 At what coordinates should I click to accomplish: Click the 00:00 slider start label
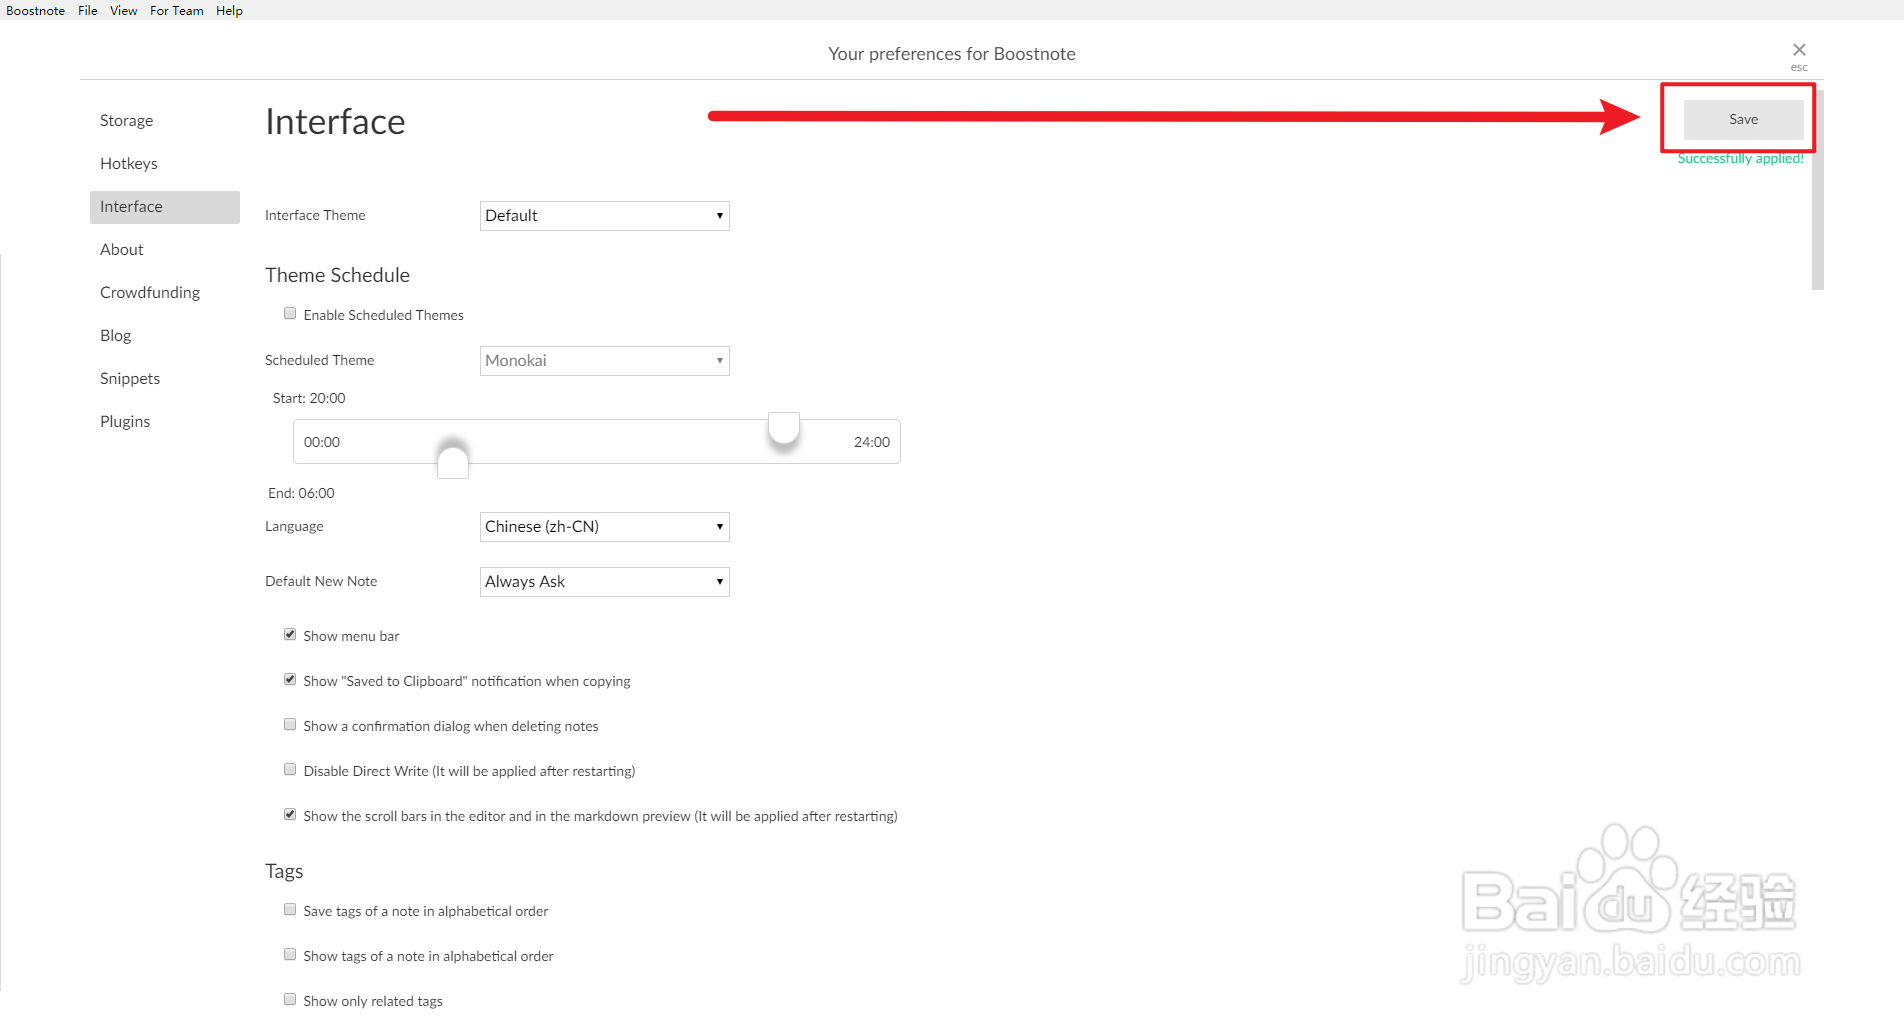(322, 442)
